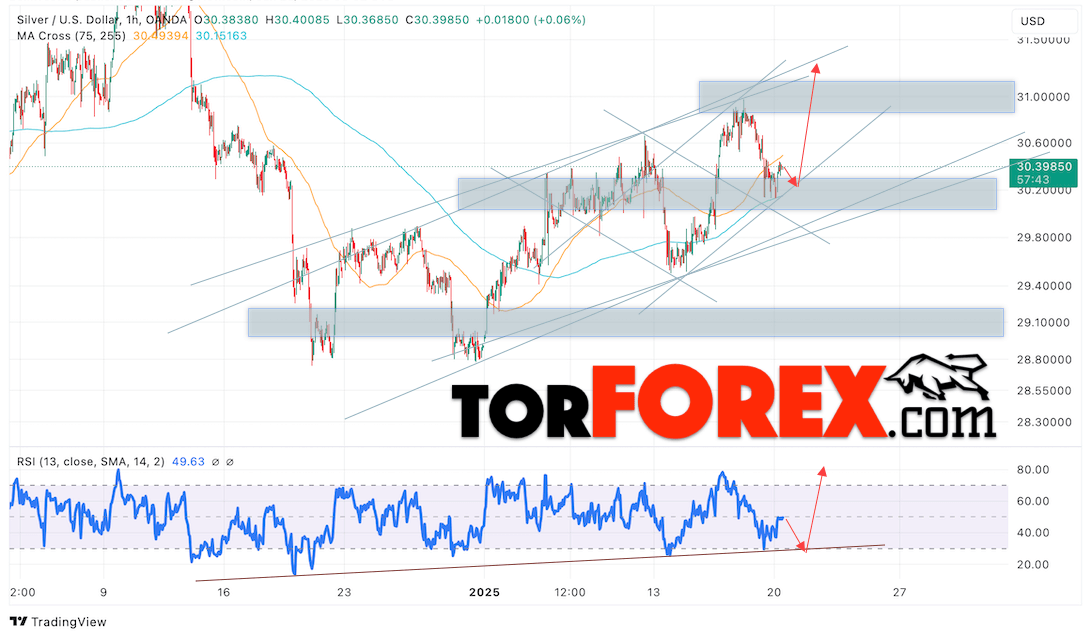Open the USD currency selector
This screenshot has width=1091, height=638.
click(1043, 21)
